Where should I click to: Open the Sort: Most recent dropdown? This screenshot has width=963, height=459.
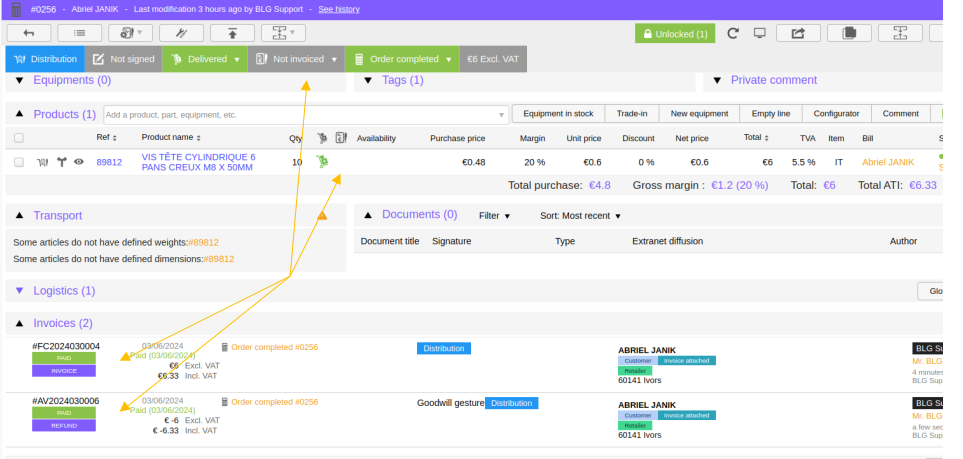click(x=580, y=216)
